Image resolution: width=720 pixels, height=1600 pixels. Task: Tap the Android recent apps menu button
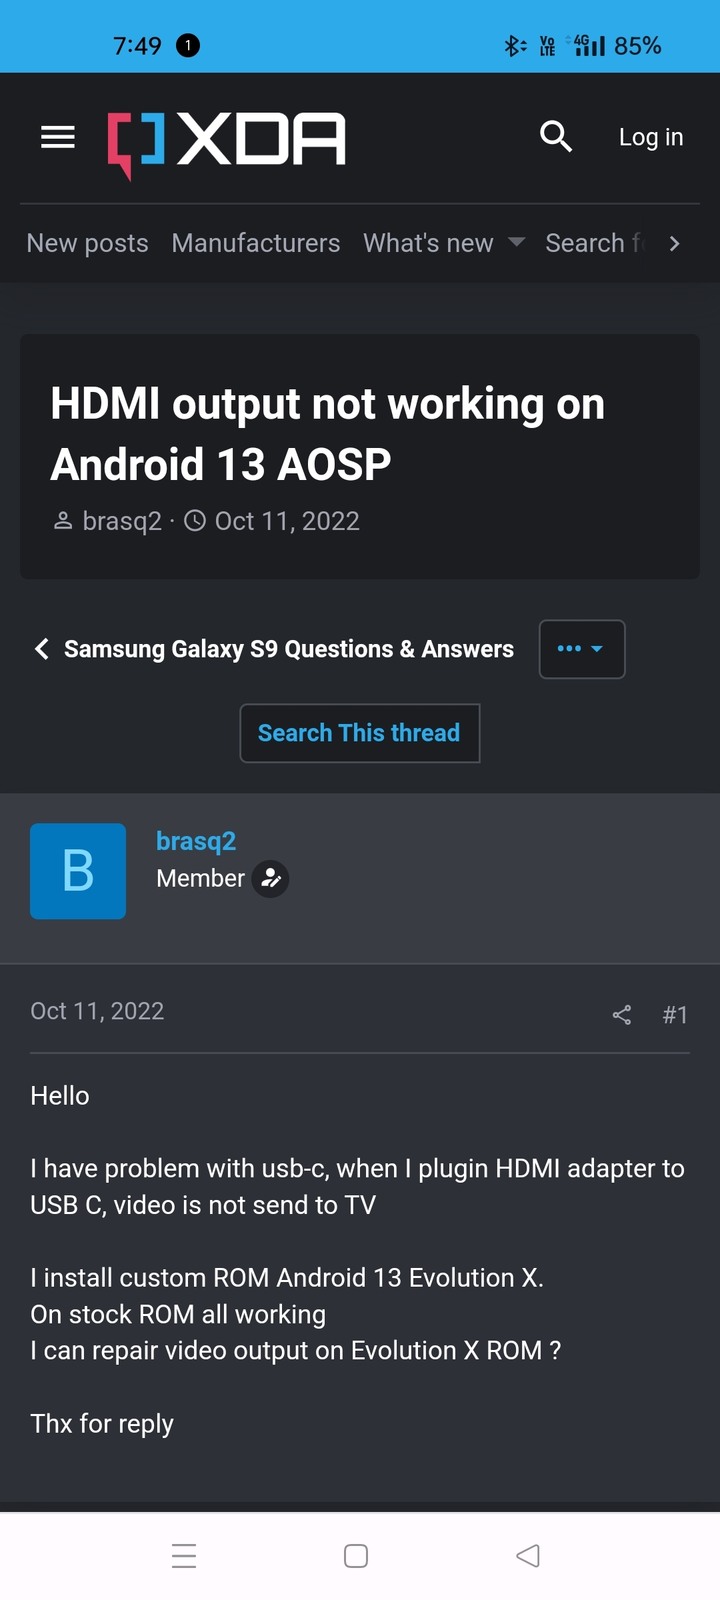coord(184,1556)
